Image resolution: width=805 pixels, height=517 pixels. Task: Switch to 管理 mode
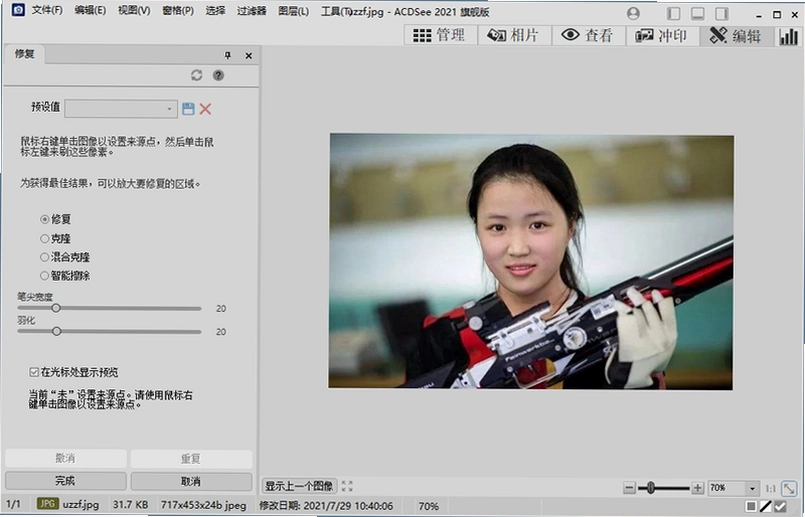(440, 35)
